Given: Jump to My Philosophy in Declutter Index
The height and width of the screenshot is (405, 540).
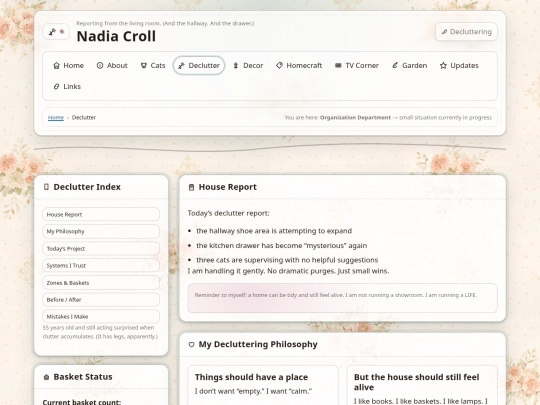Looking at the screenshot, I should (101, 231).
